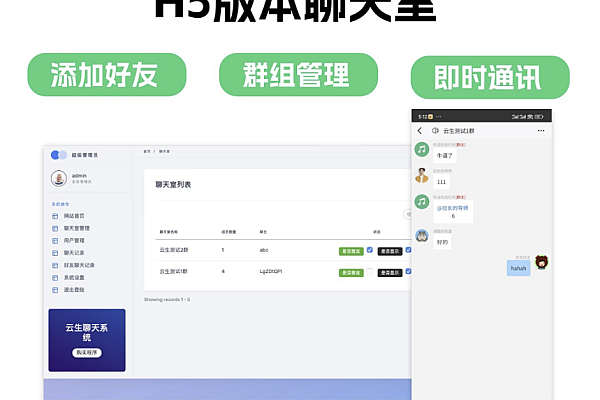600x400 pixels.
Task: Click the 聊天室名称 column header
Action: [x=169, y=232]
